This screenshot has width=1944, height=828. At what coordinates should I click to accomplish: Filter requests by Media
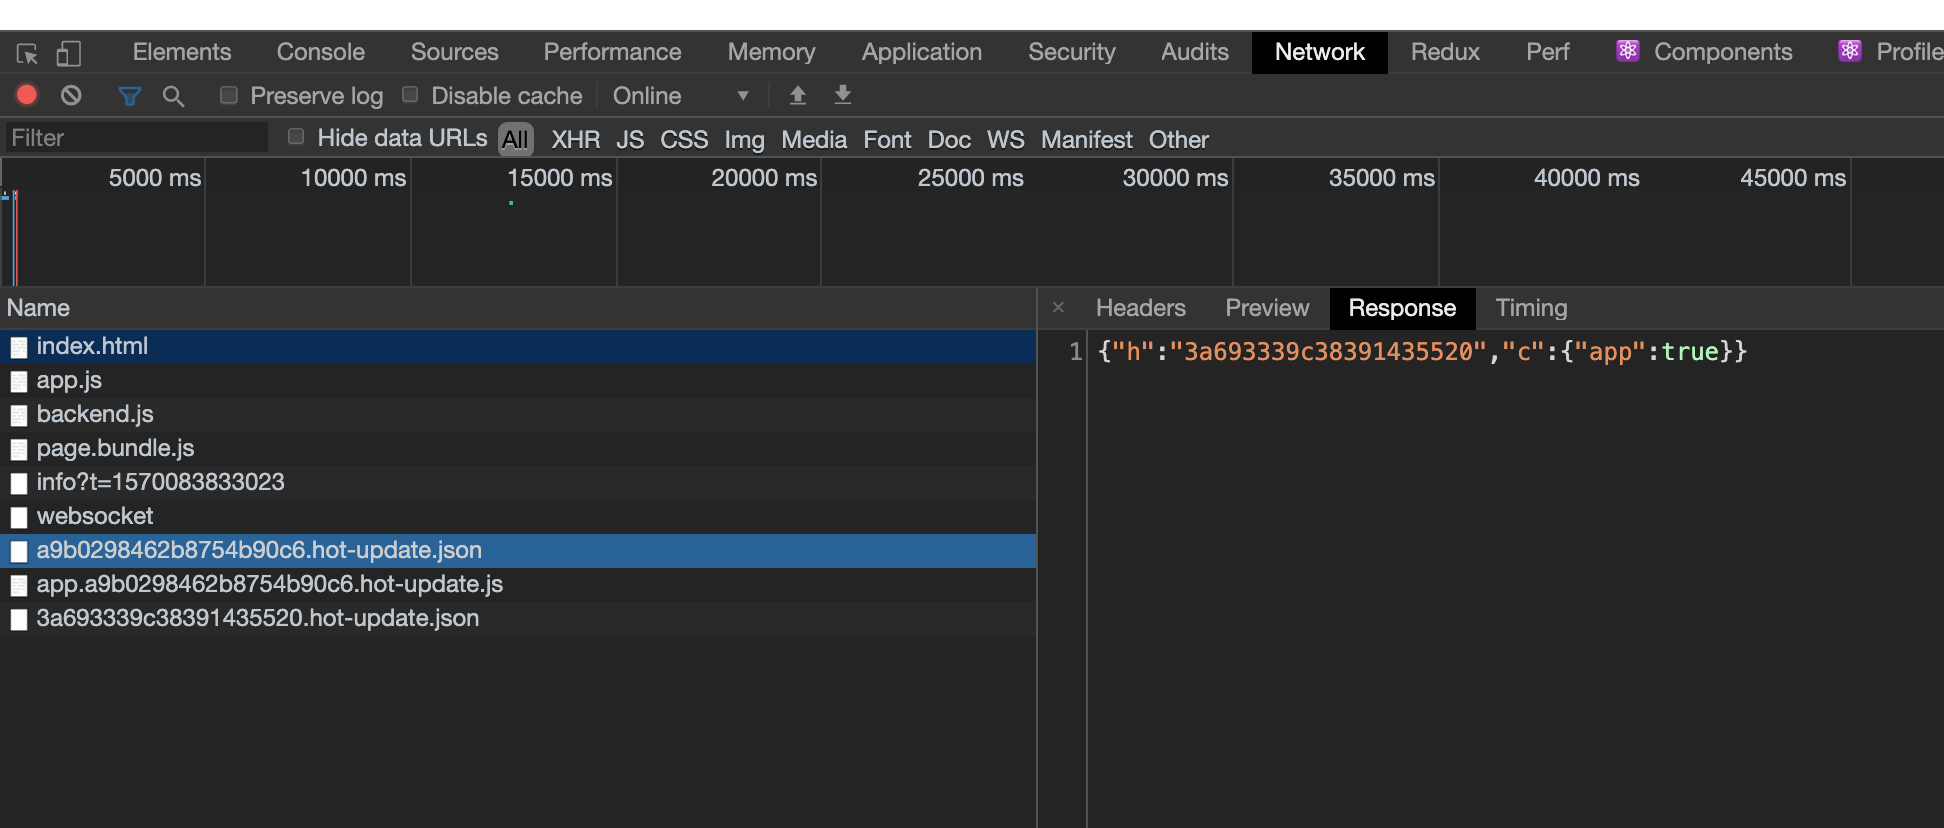tap(814, 140)
